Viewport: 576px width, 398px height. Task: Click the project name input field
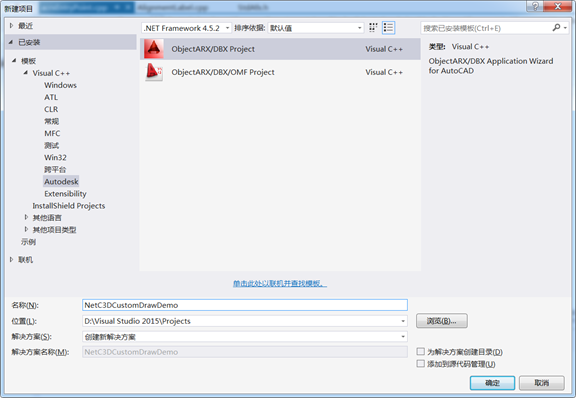tap(245, 305)
